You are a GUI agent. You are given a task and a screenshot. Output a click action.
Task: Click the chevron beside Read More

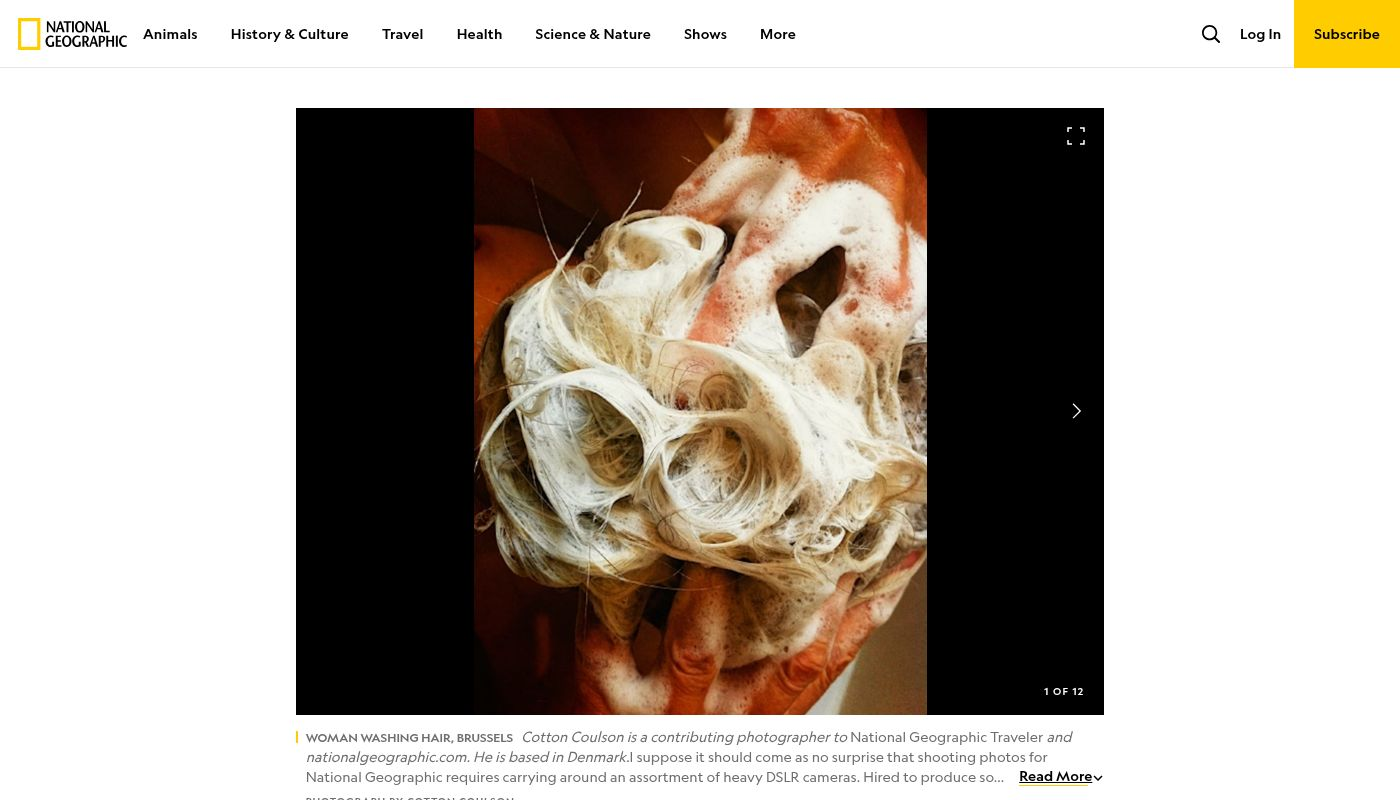(1098, 778)
